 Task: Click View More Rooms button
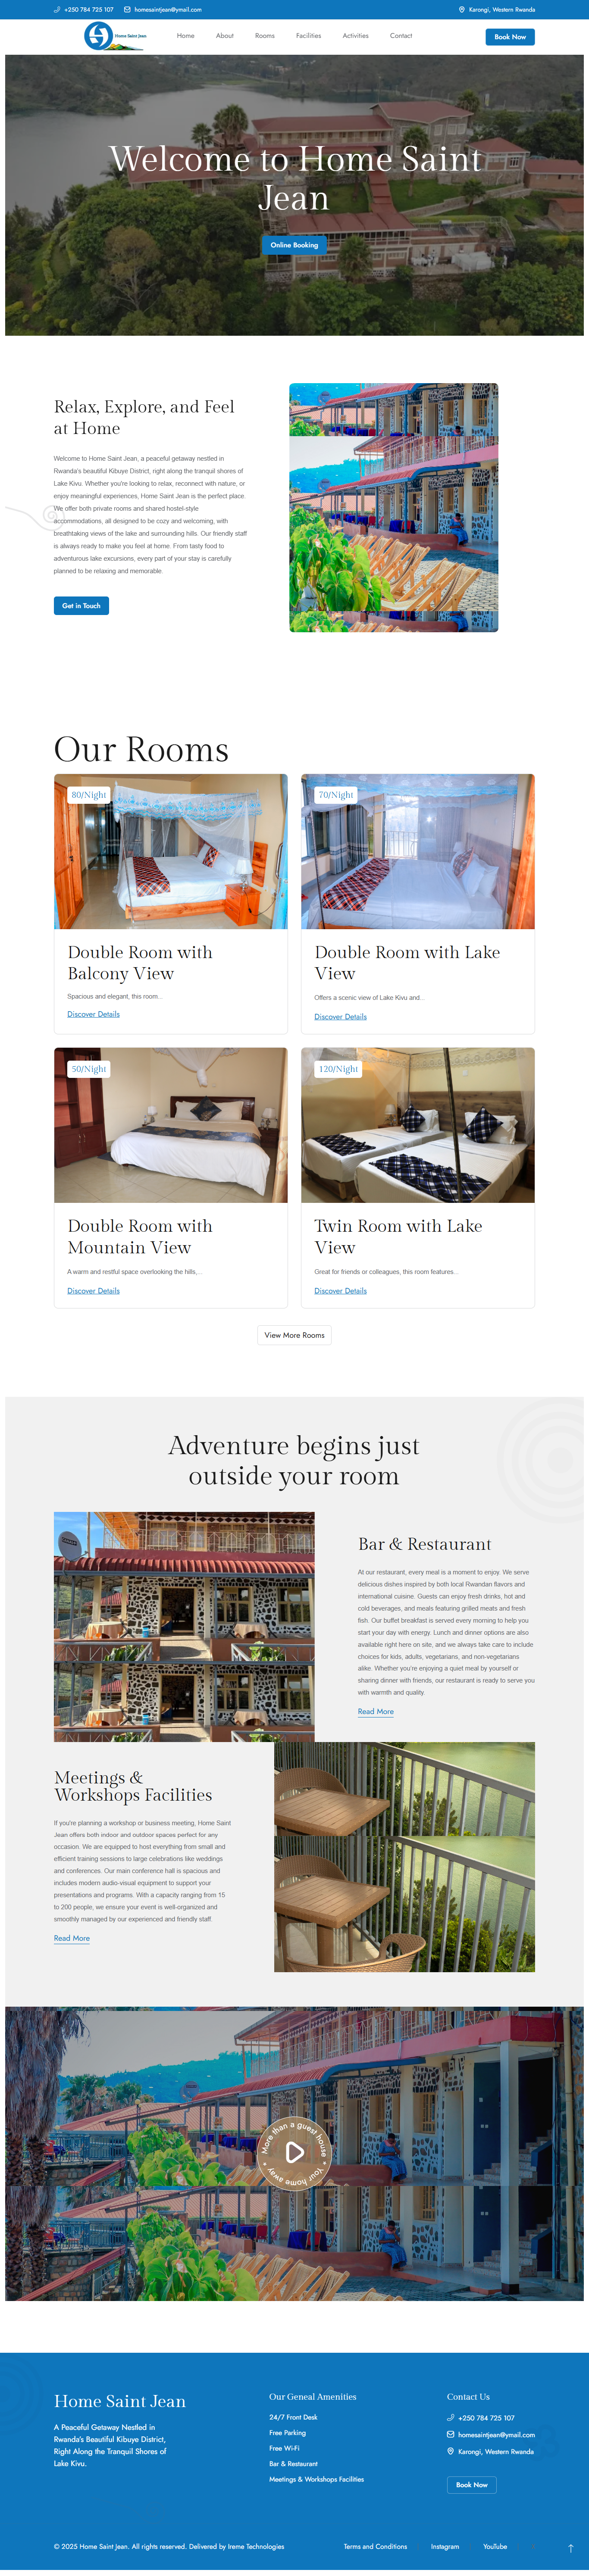coord(294,1336)
